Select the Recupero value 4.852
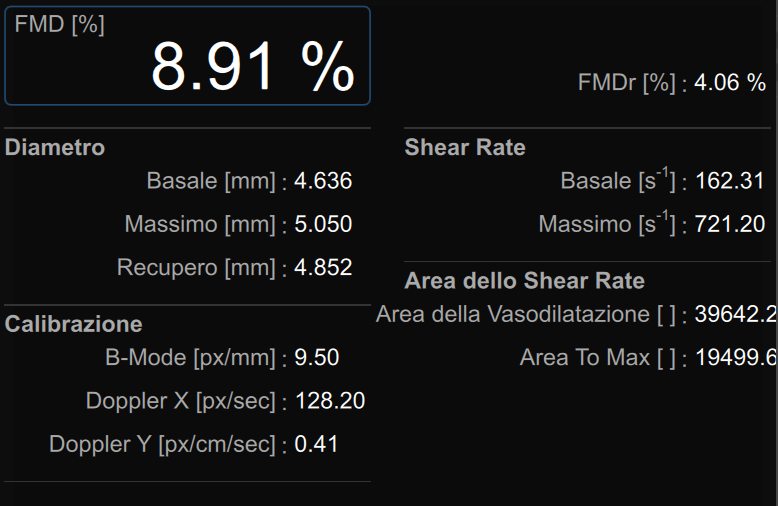Image resolution: width=778 pixels, height=506 pixels. click(323, 267)
